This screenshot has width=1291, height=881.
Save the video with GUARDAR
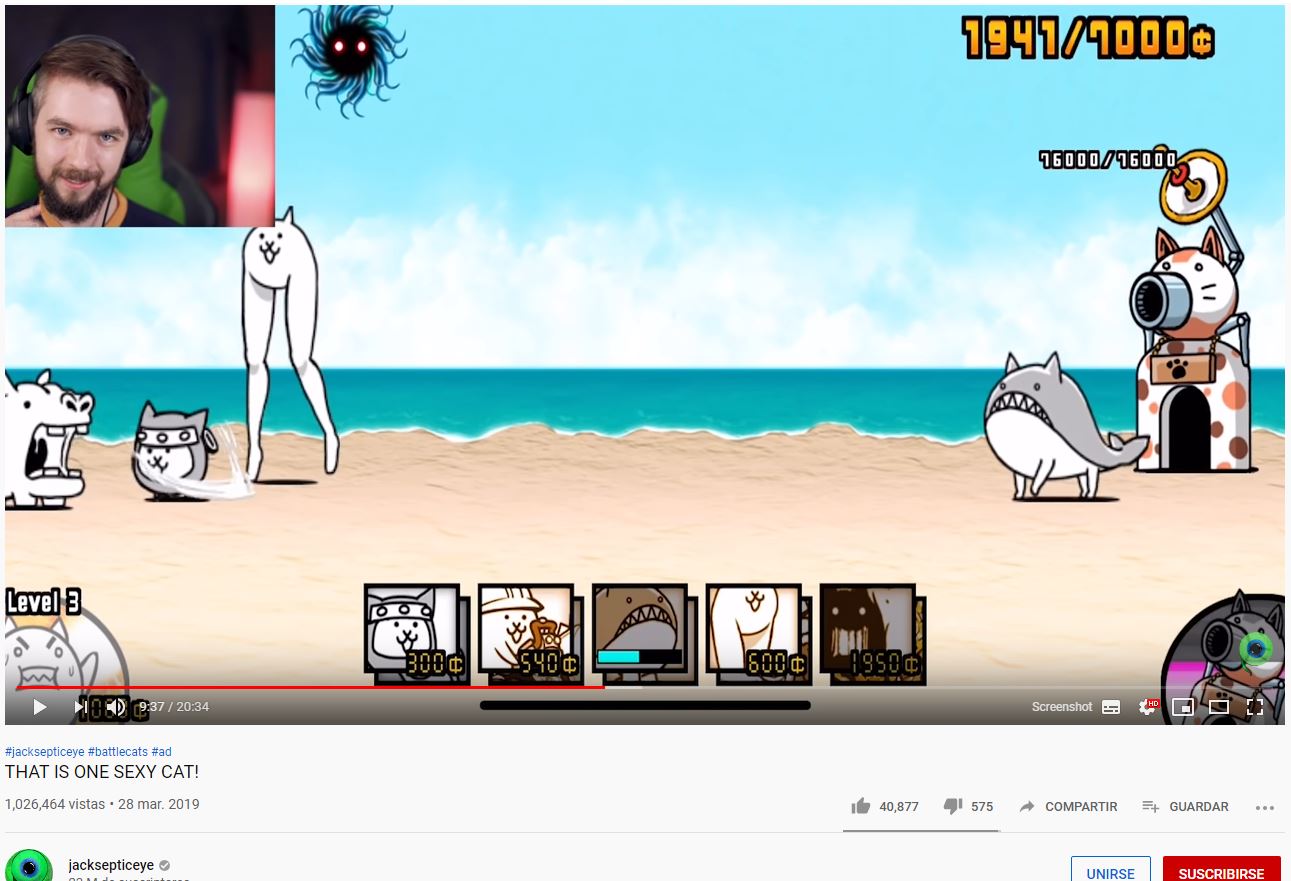pyautogui.click(x=1185, y=806)
